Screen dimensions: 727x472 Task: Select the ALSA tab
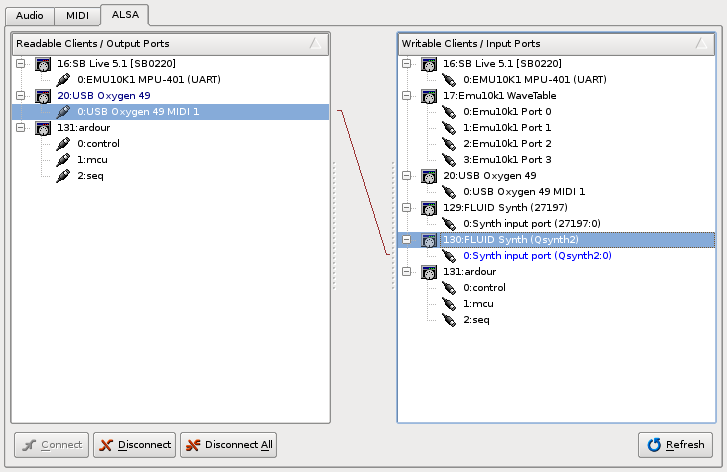point(125,15)
